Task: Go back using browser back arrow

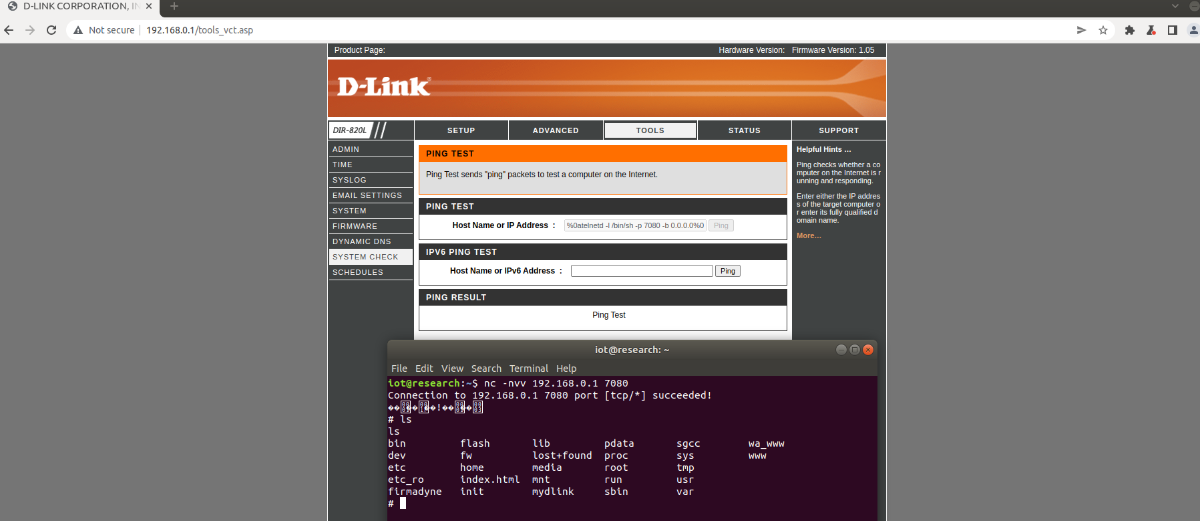Action: pyautogui.click(x=11, y=30)
